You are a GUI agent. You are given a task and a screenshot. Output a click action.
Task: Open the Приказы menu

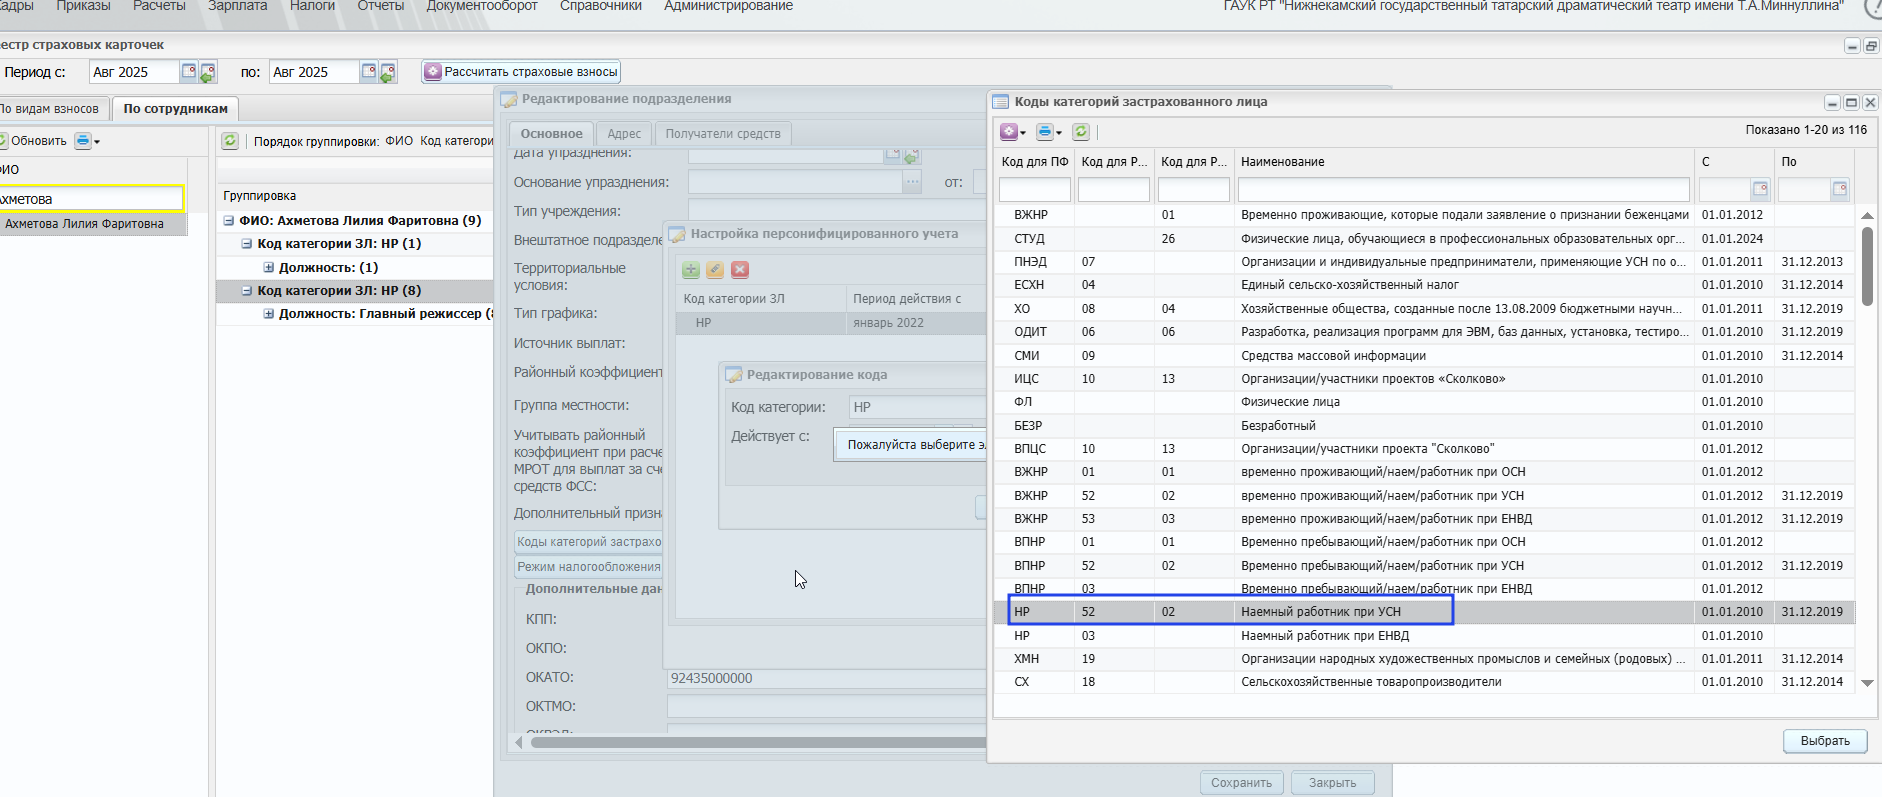(x=83, y=6)
